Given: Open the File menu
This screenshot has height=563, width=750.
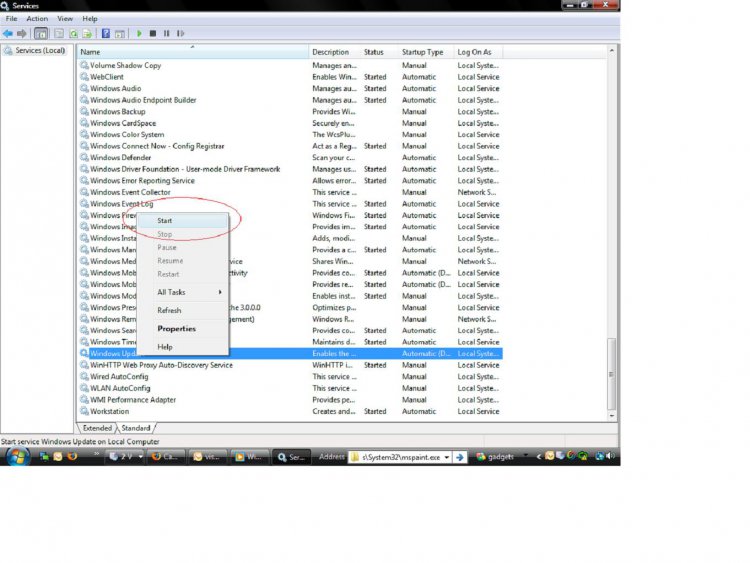Looking at the screenshot, I should point(11,19).
